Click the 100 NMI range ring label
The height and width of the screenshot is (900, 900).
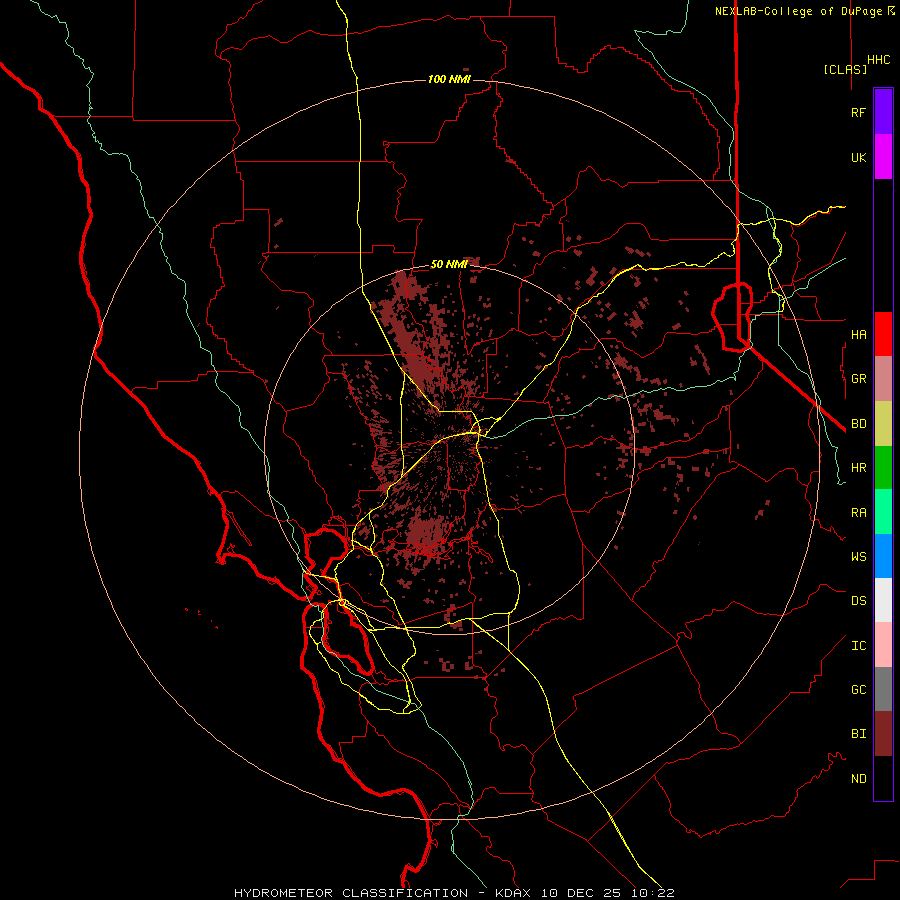point(449,79)
